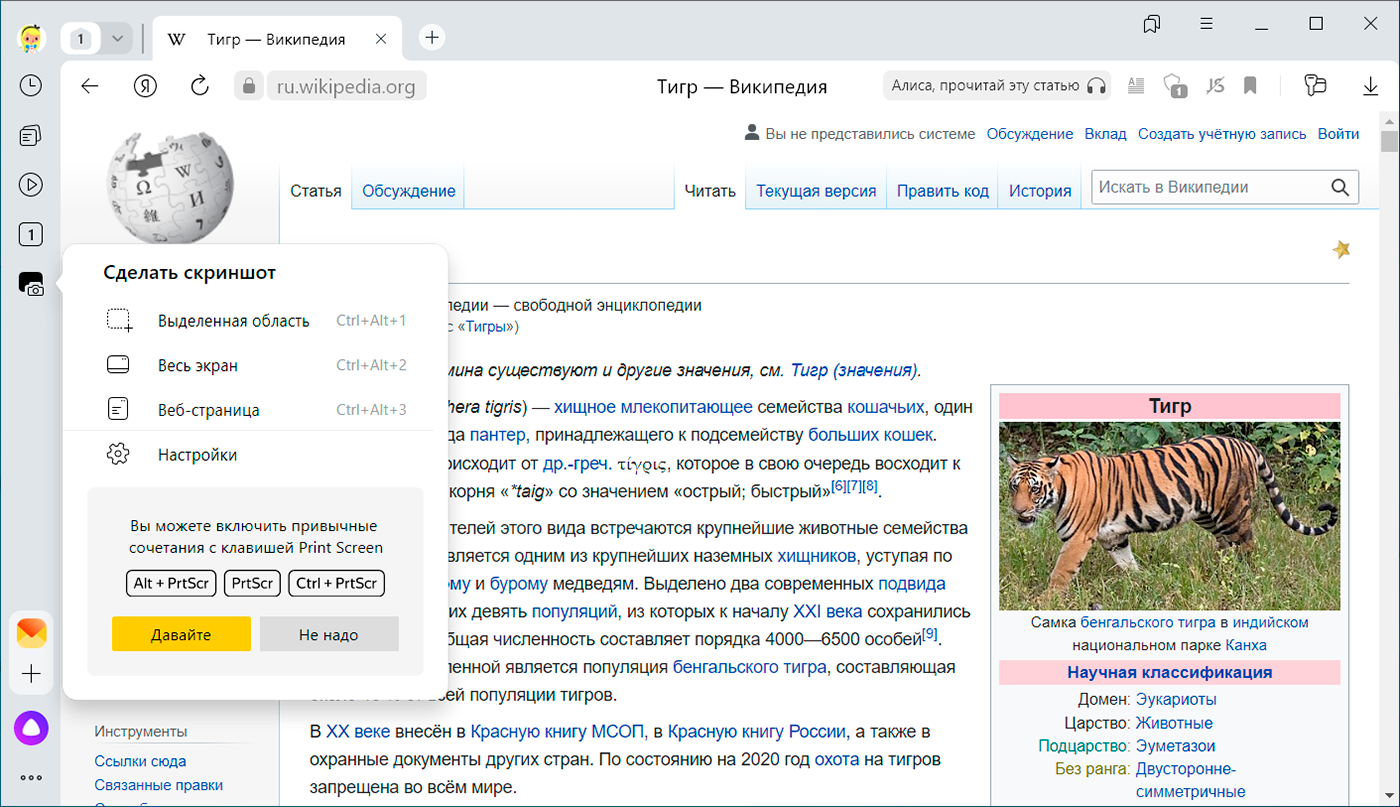The width and height of the screenshot is (1400, 807).
Task: Open the Protect shield icon
Action: (1175, 86)
